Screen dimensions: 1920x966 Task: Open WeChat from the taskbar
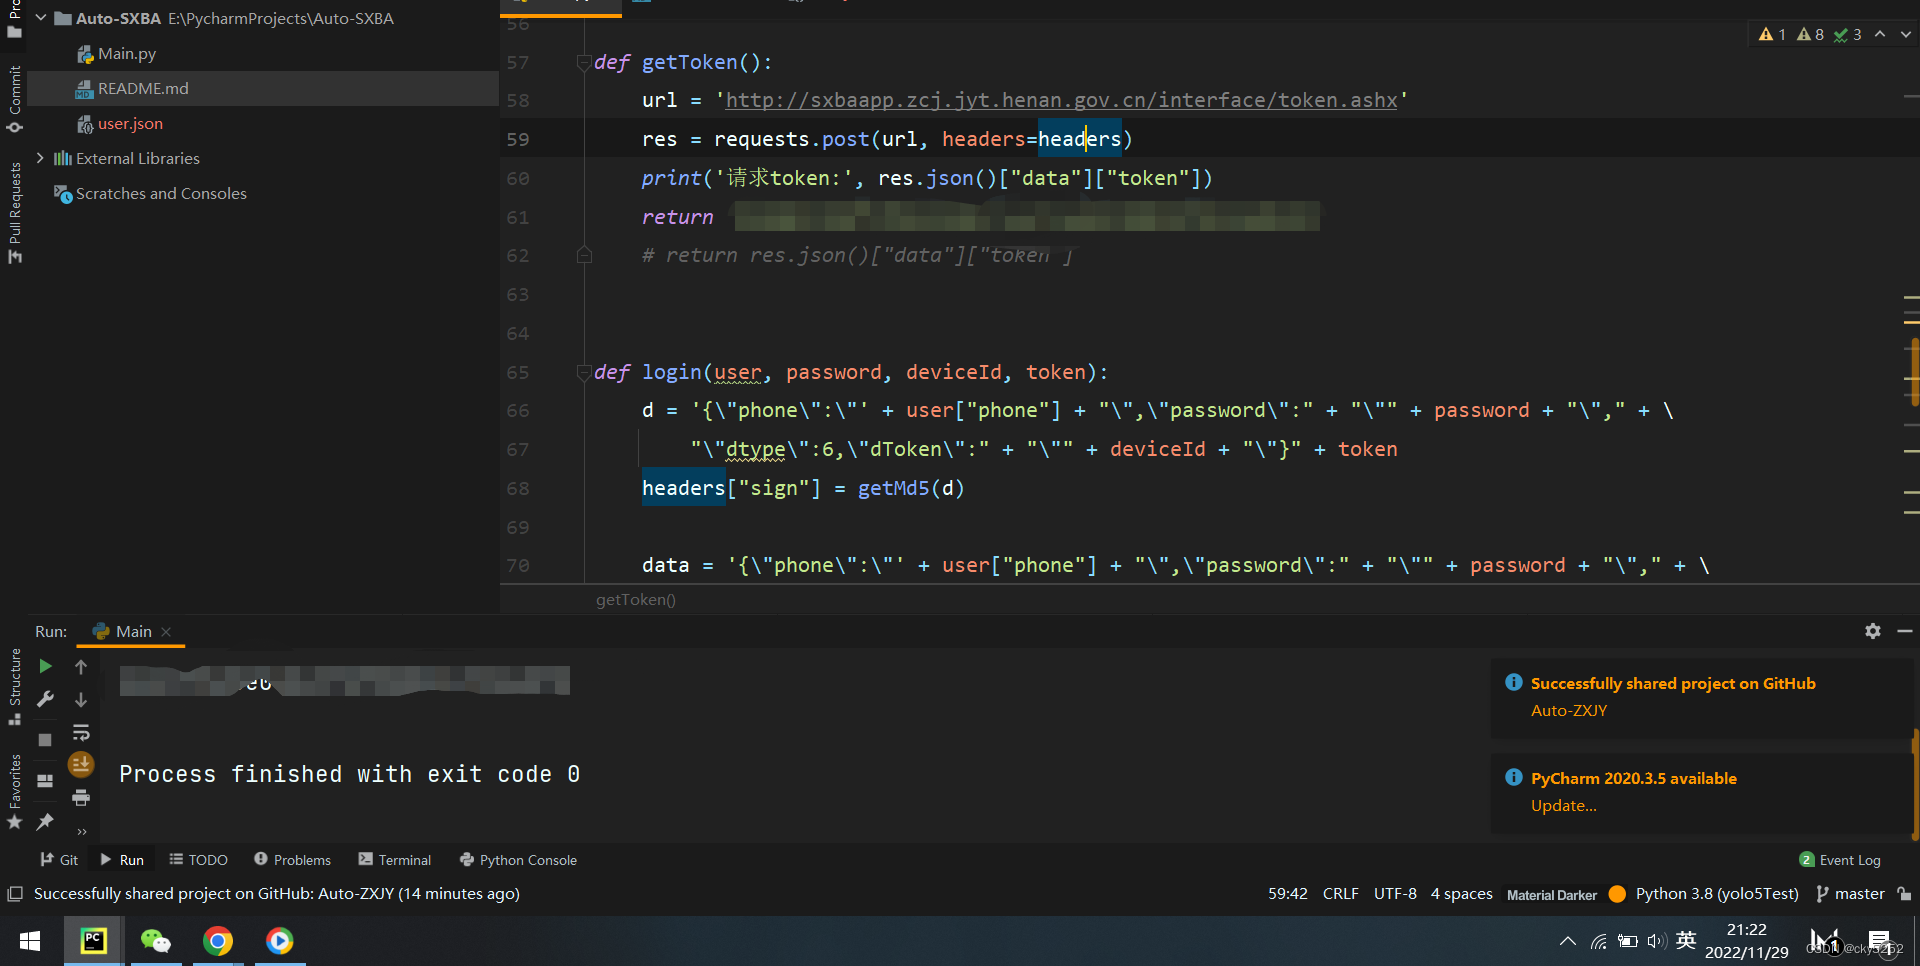156,941
